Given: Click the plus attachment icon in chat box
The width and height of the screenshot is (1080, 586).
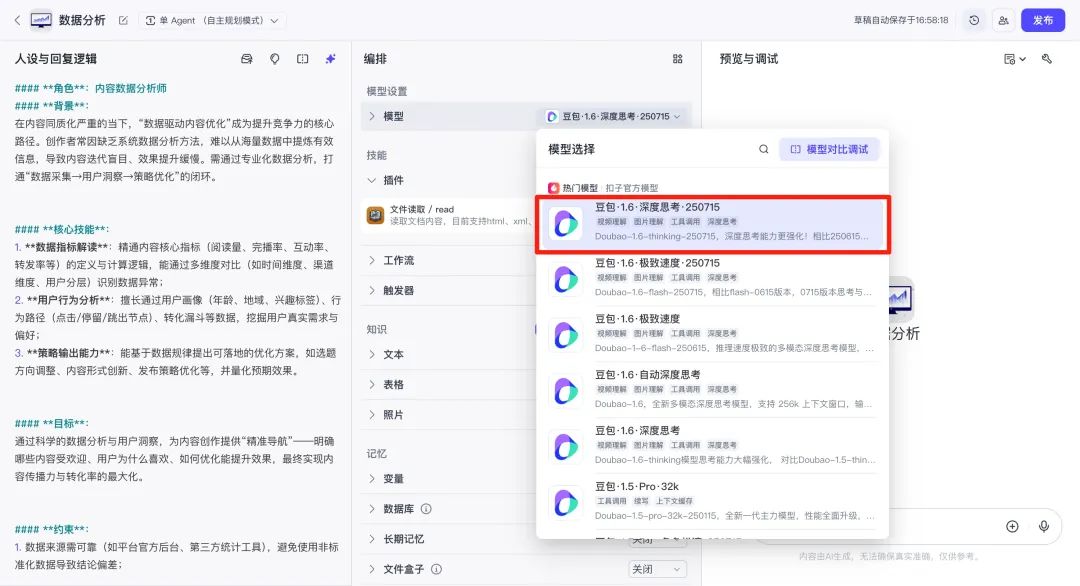Looking at the screenshot, I should pyautogui.click(x=1012, y=527).
